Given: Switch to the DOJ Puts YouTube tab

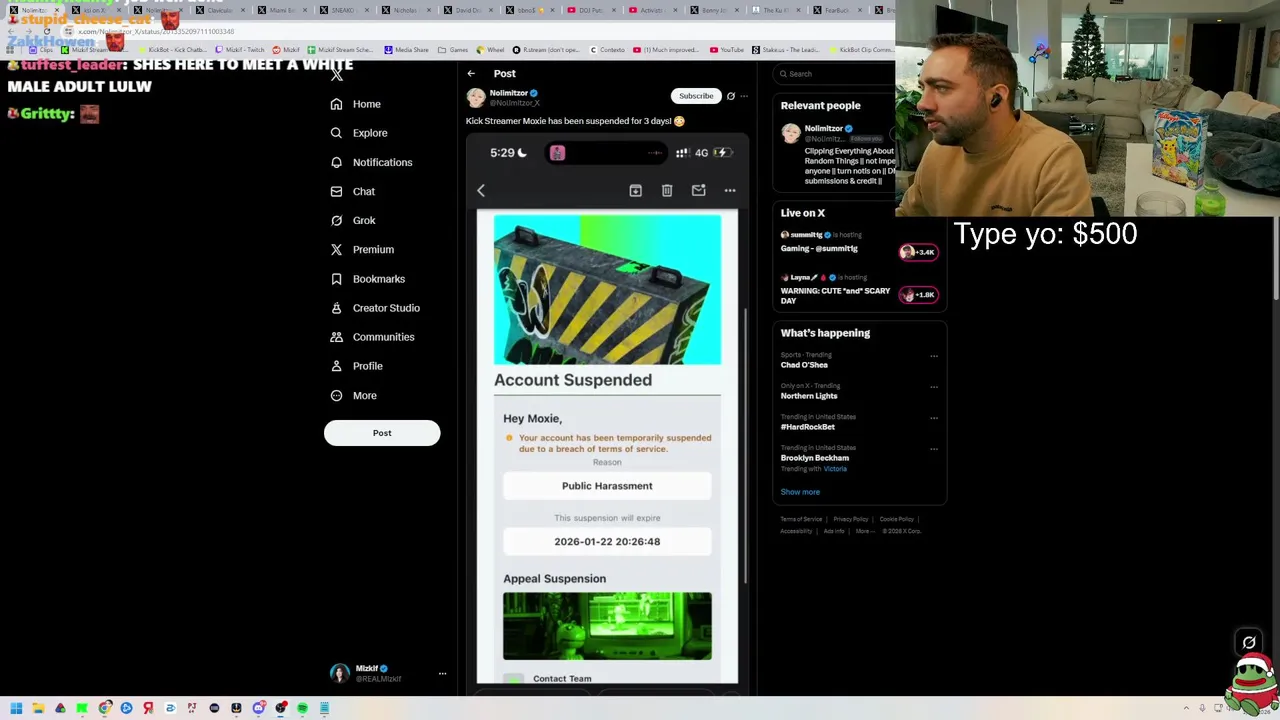Looking at the screenshot, I should [x=590, y=10].
